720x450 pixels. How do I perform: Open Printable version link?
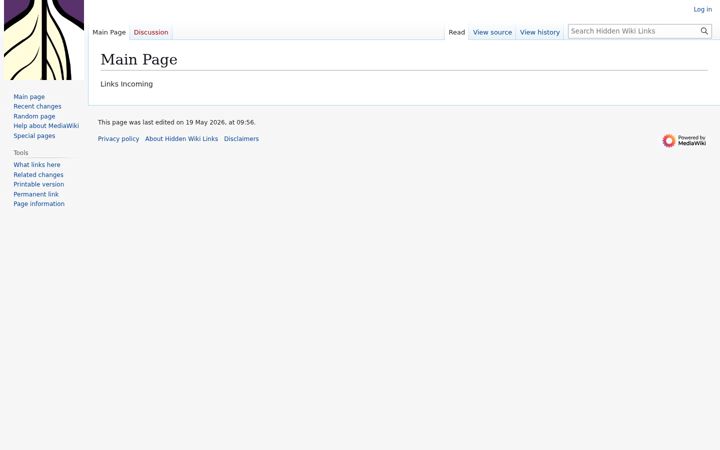39,185
